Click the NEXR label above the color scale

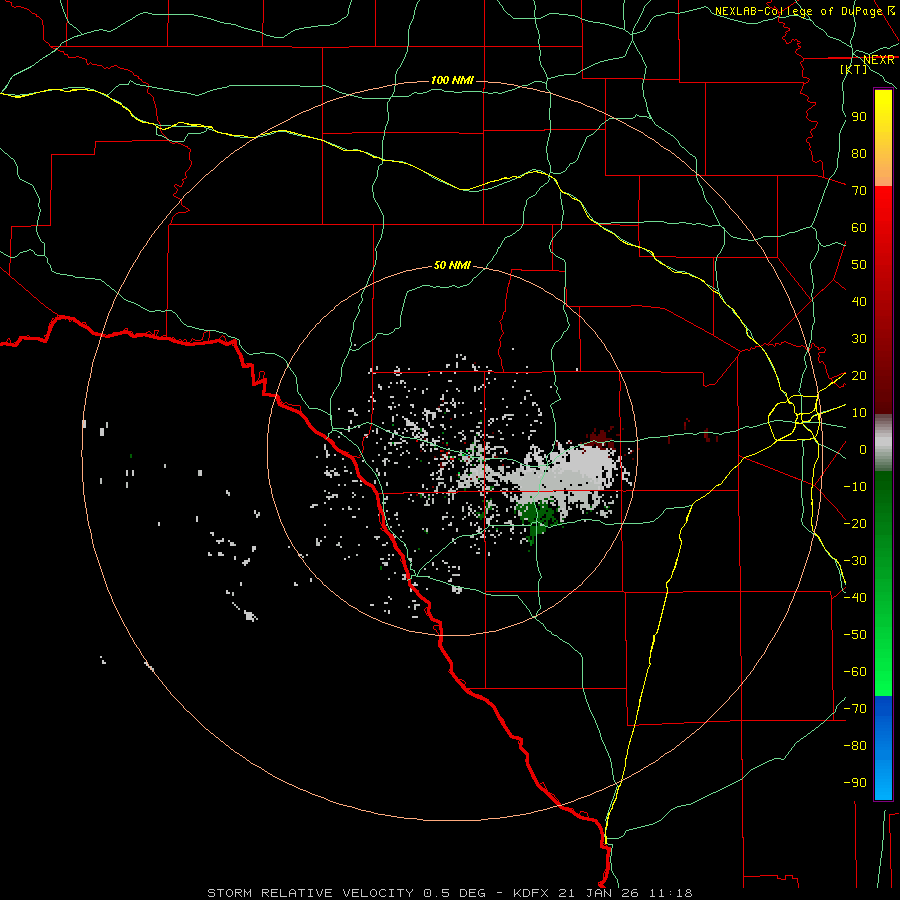(x=879, y=60)
